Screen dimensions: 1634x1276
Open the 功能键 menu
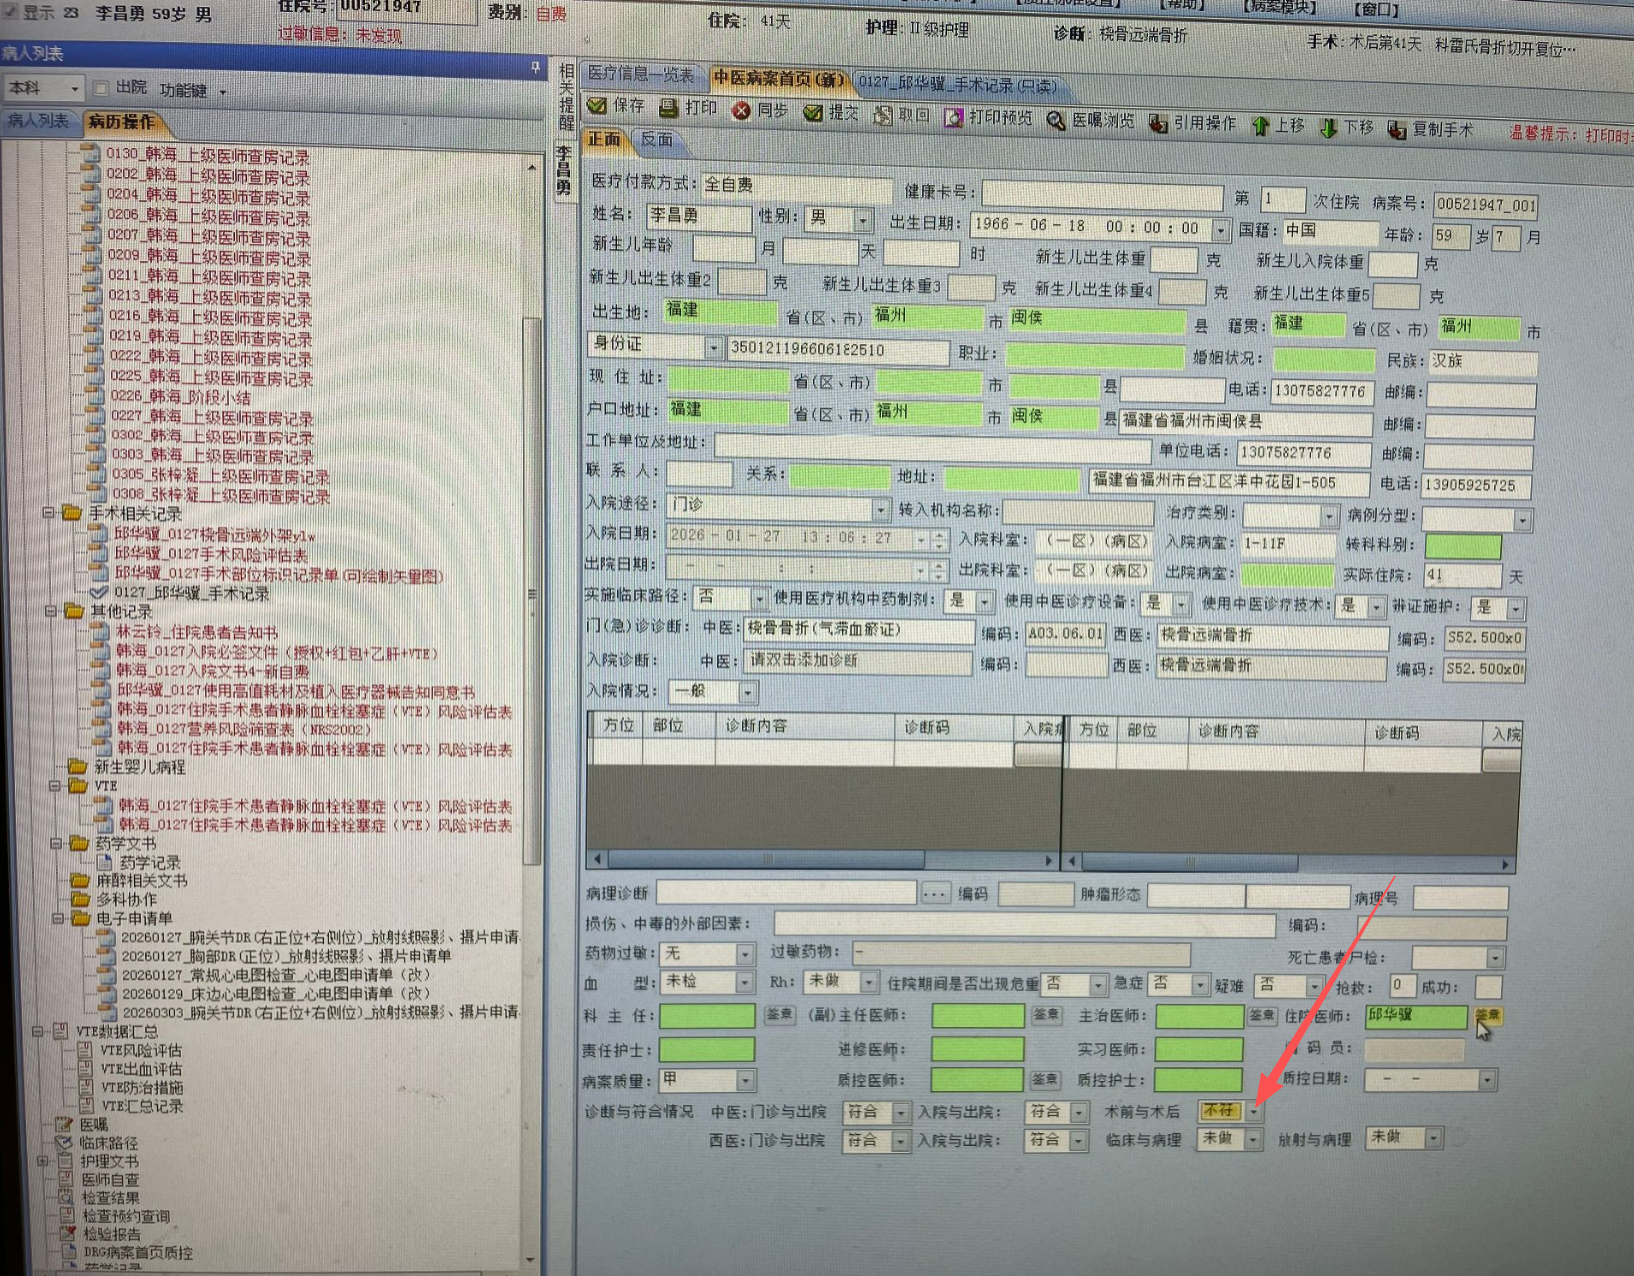tap(192, 91)
